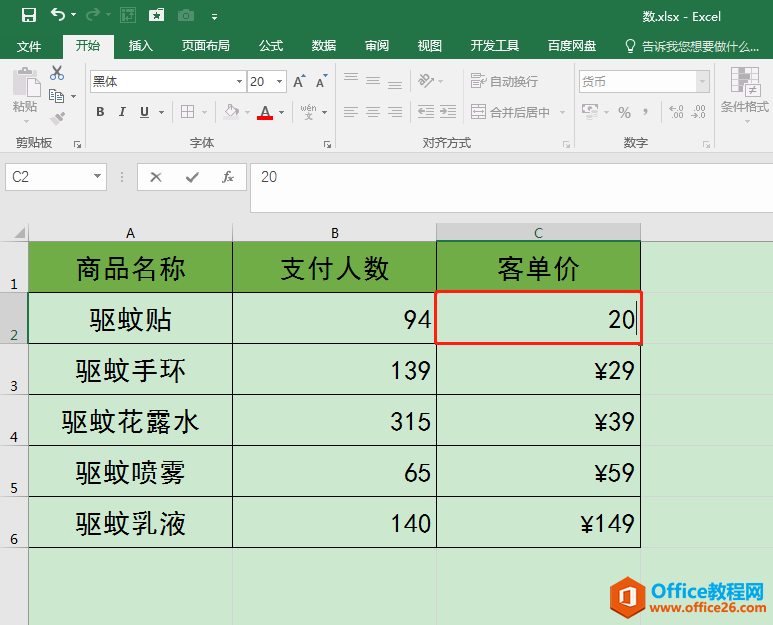Select the Format Painter brush icon

pyautogui.click(x=56, y=118)
